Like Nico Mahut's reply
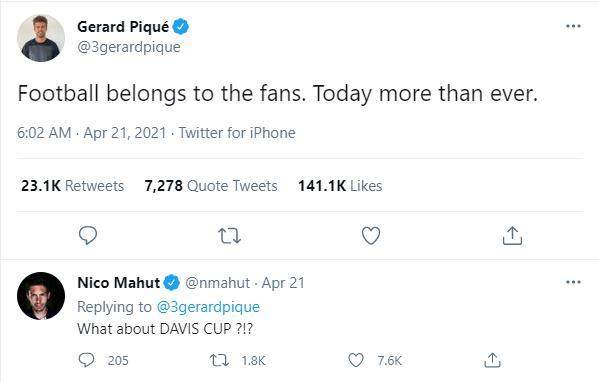This screenshot has height=382, width=599. tap(356, 360)
